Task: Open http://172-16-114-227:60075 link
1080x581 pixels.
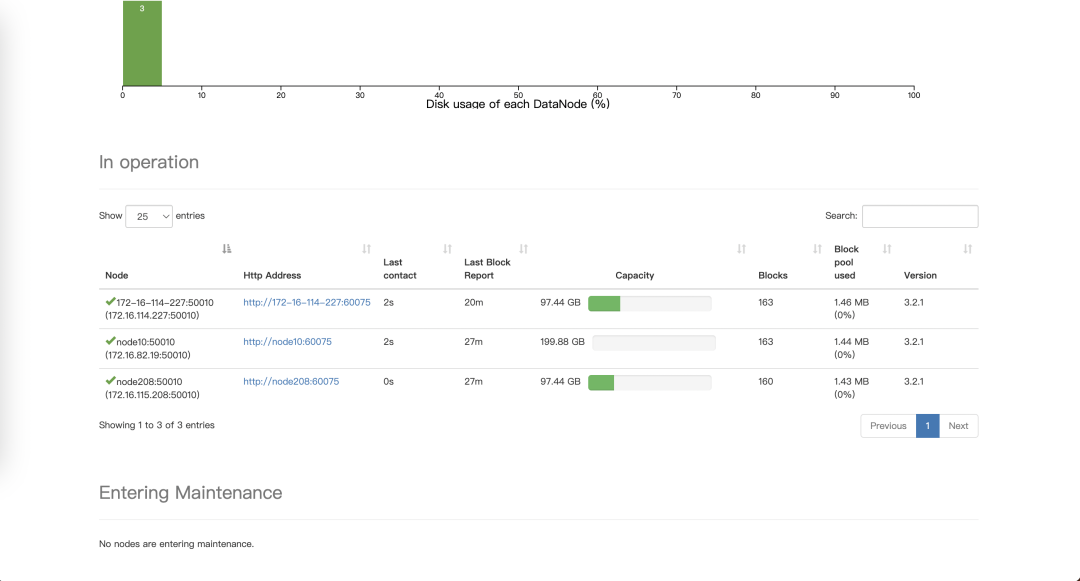Action: coord(306,302)
